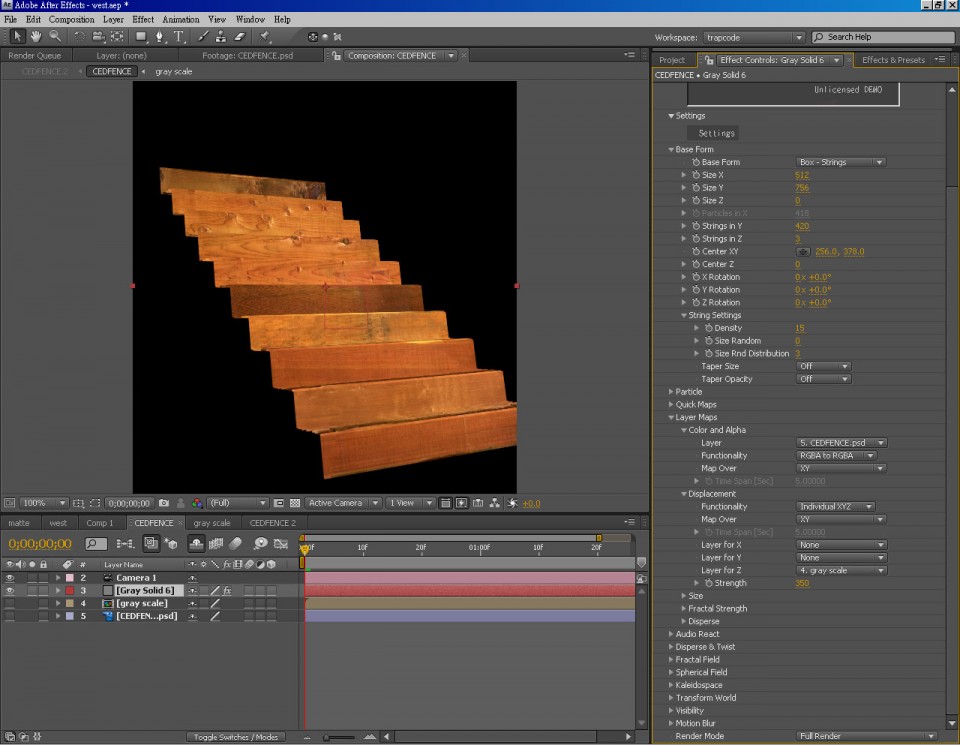
Task: Select the Horizontal Type tool
Action: [180, 37]
